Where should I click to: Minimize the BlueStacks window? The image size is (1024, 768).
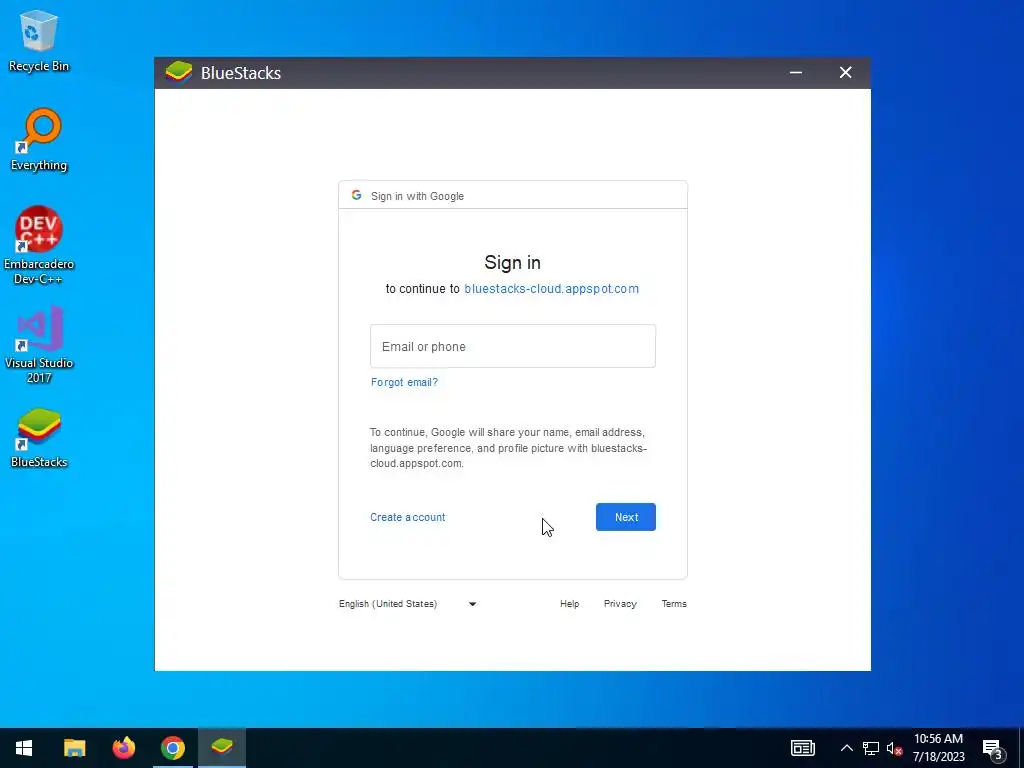tap(795, 72)
